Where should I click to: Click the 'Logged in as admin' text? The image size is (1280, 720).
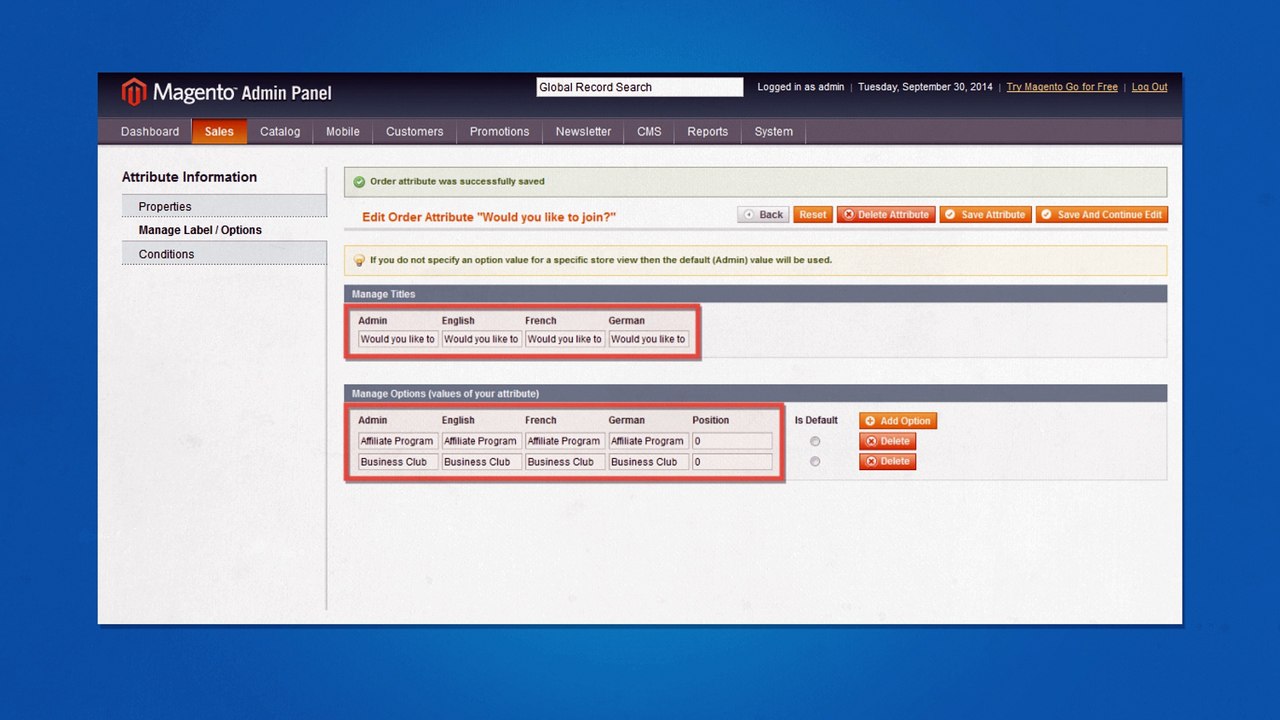click(x=801, y=87)
